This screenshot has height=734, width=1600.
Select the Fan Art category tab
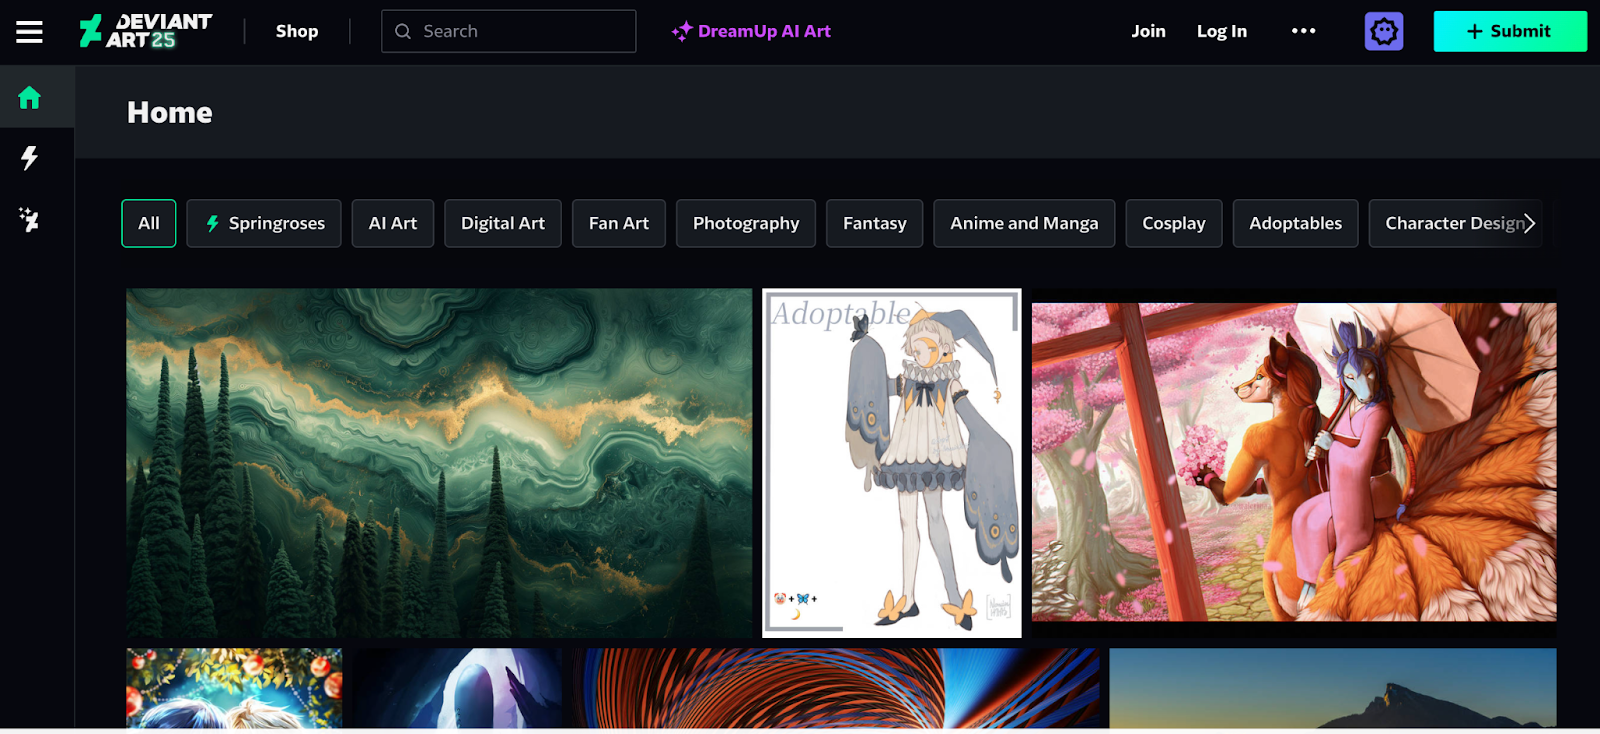pos(619,223)
